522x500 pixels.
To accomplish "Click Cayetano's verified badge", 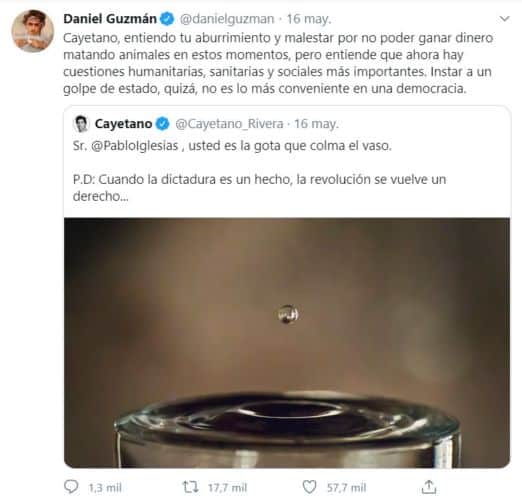I will (163, 124).
